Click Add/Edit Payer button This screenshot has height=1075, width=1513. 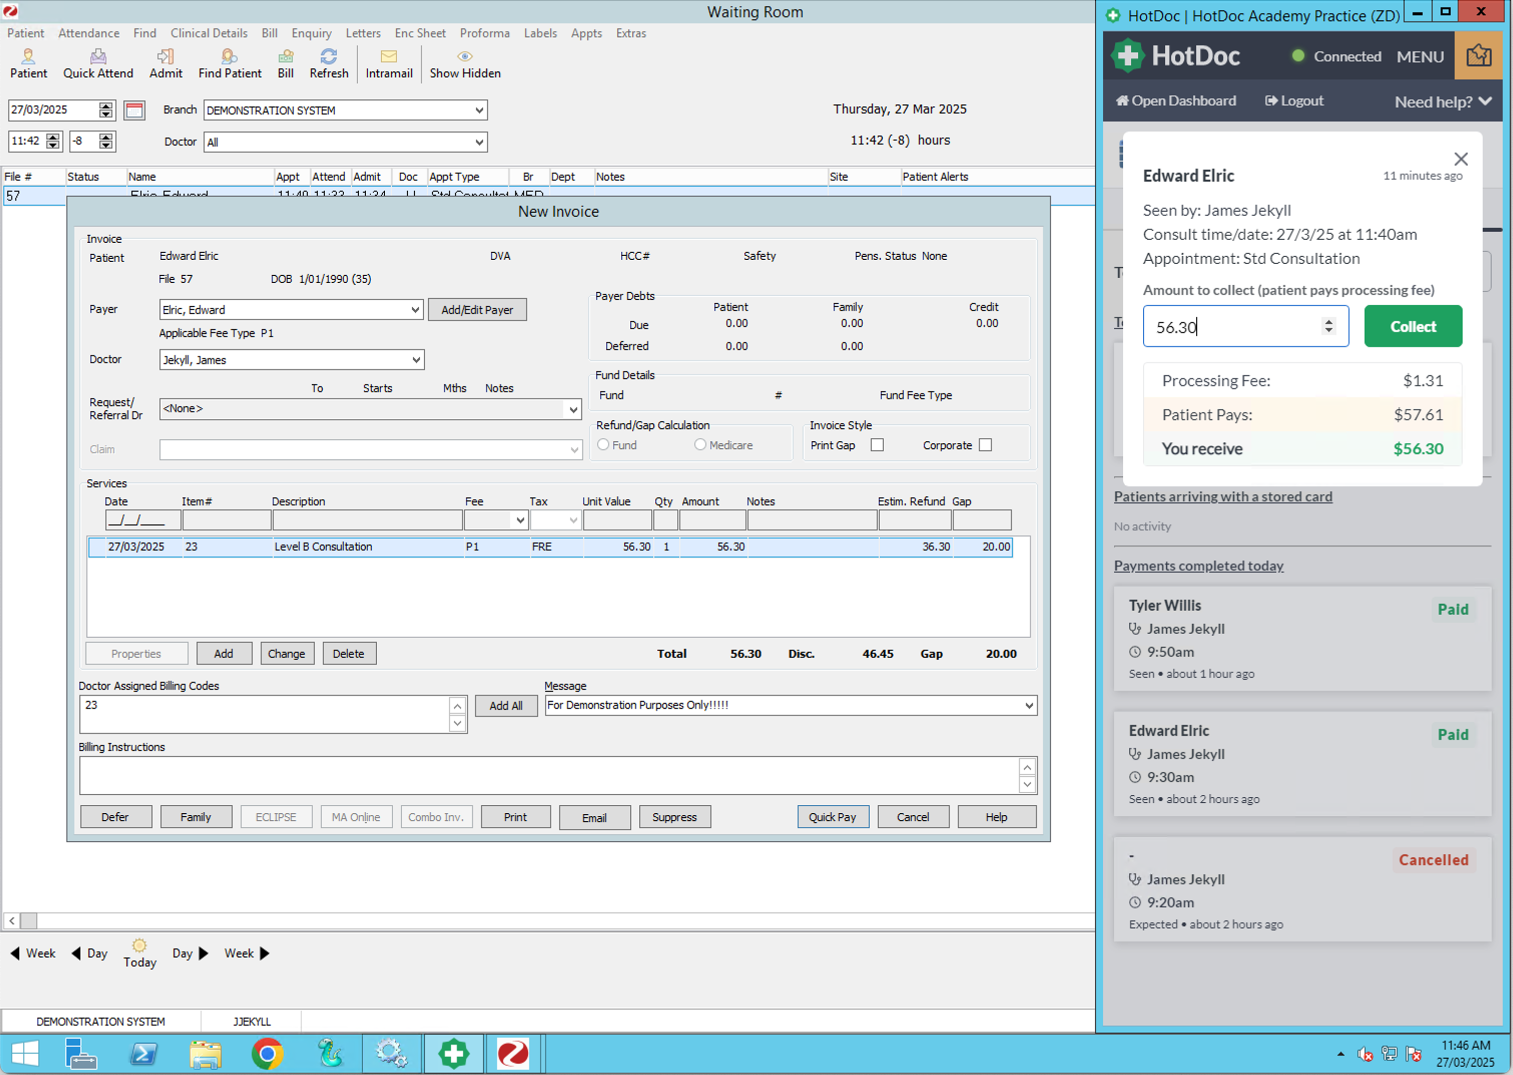pos(477,310)
